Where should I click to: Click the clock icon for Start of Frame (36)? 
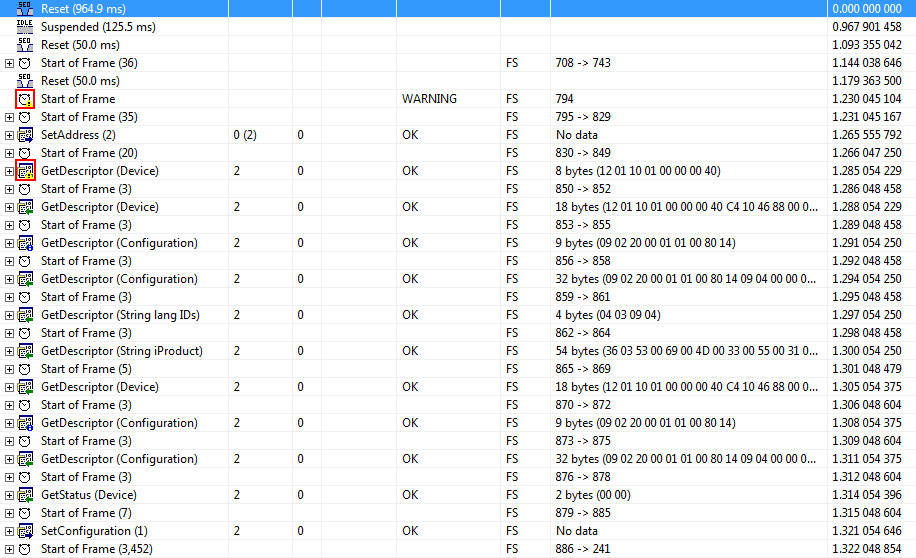click(25, 63)
